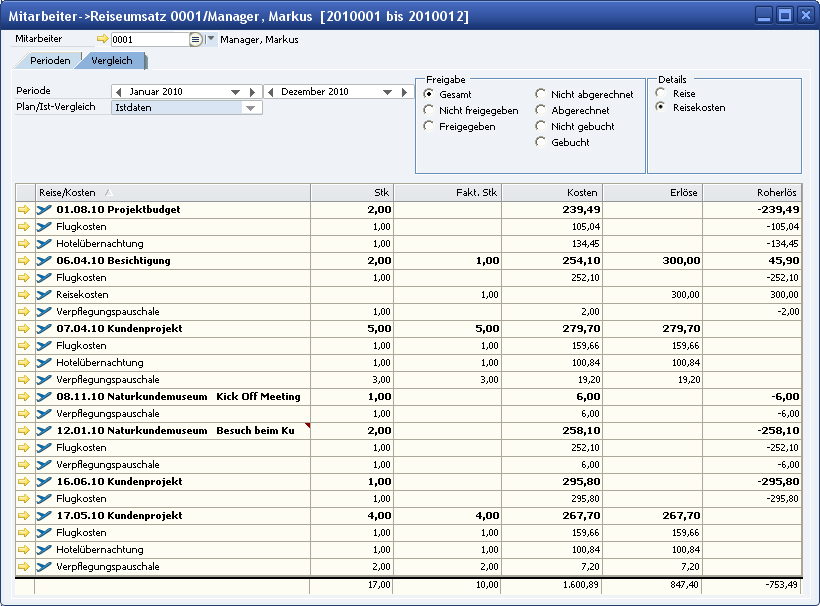Open the Plan/Ist-Vergleich Istdaten dropdown
Screen dimensions: 820x606
click(x=250, y=107)
